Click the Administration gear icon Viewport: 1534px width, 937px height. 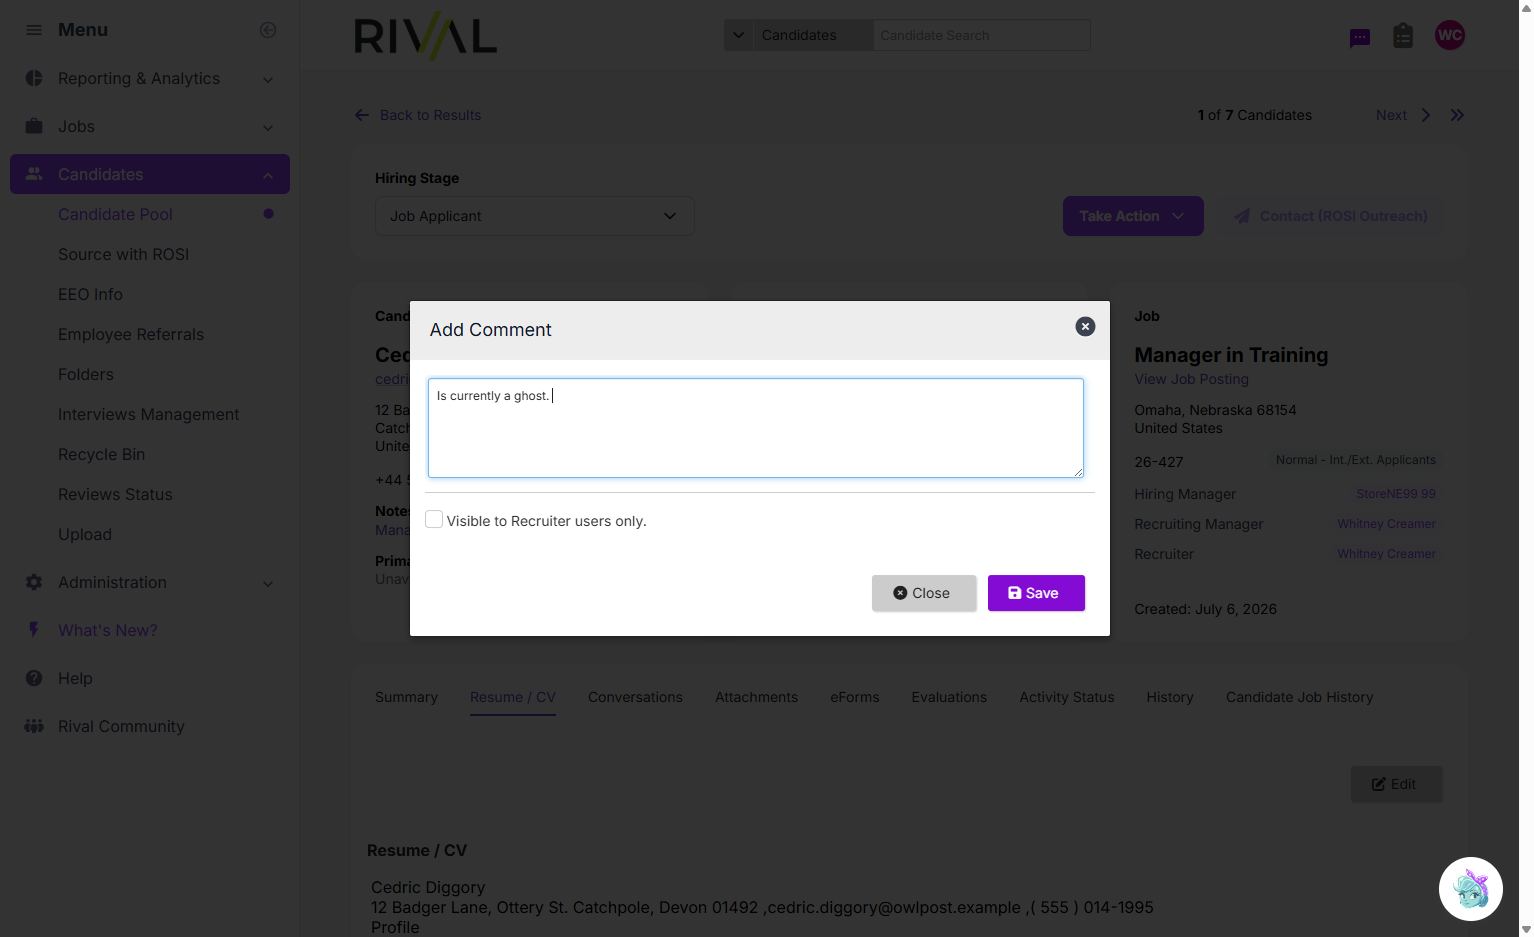(x=34, y=582)
